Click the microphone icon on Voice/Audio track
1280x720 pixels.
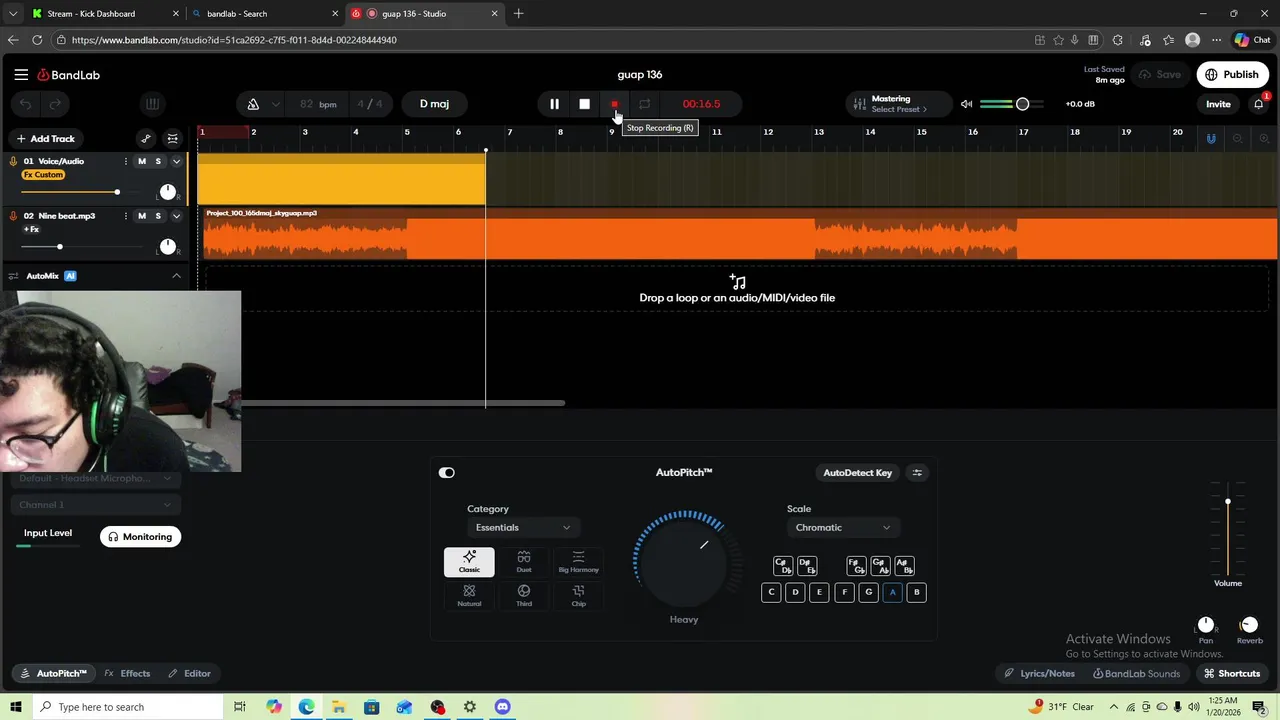coord(13,161)
